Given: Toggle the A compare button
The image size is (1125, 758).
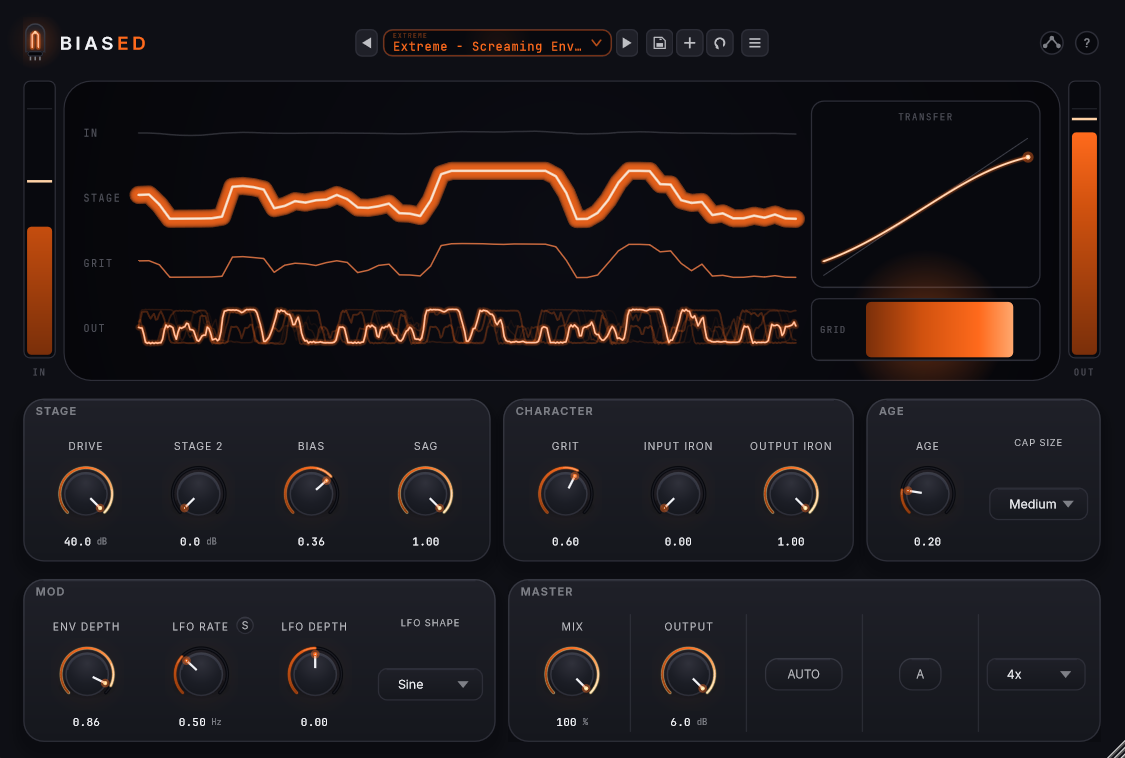Looking at the screenshot, I should point(920,674).
